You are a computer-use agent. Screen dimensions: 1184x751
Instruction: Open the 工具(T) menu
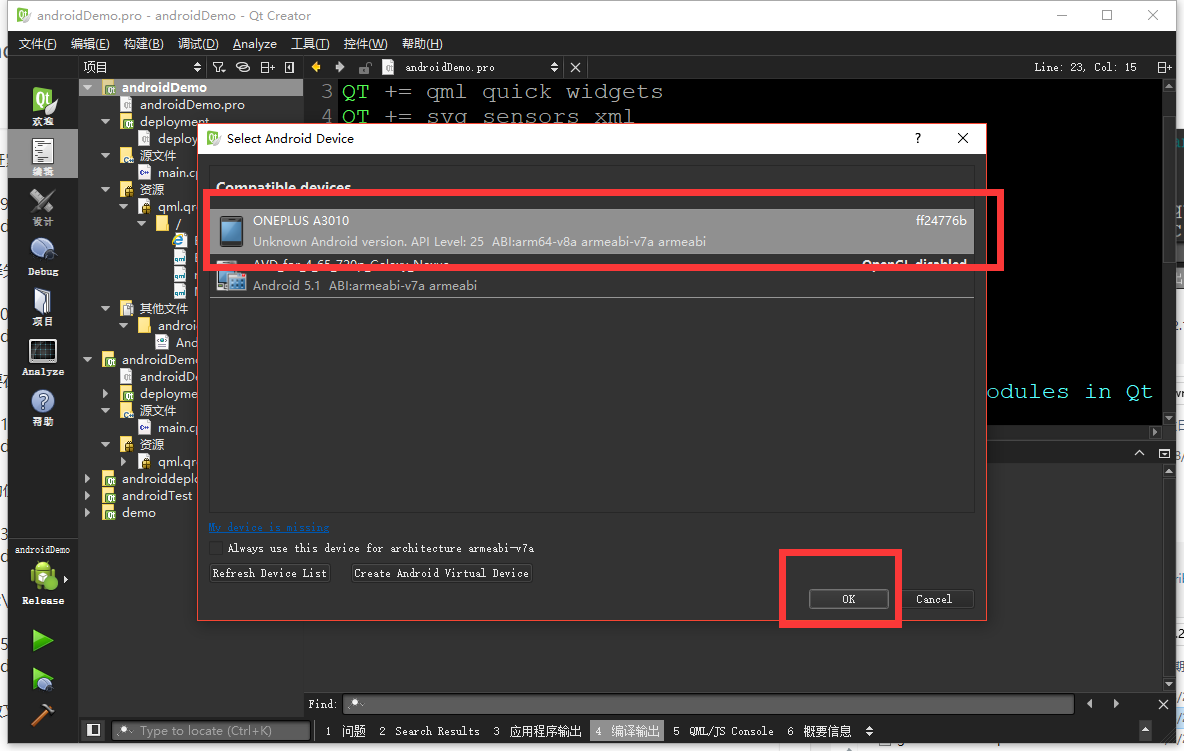coord(310,44)
